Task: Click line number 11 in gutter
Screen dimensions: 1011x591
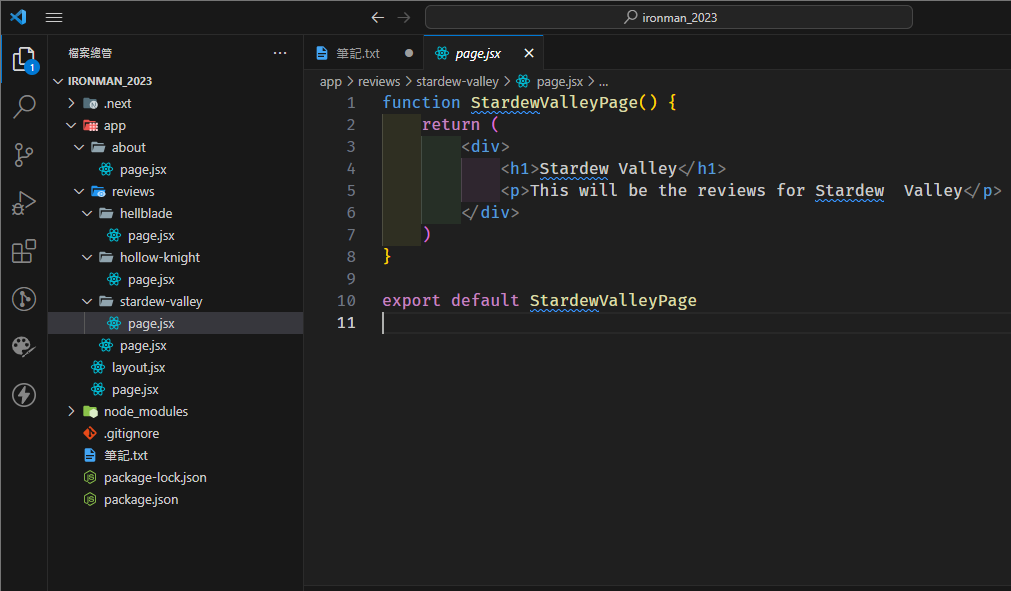Action: (346, 322)
